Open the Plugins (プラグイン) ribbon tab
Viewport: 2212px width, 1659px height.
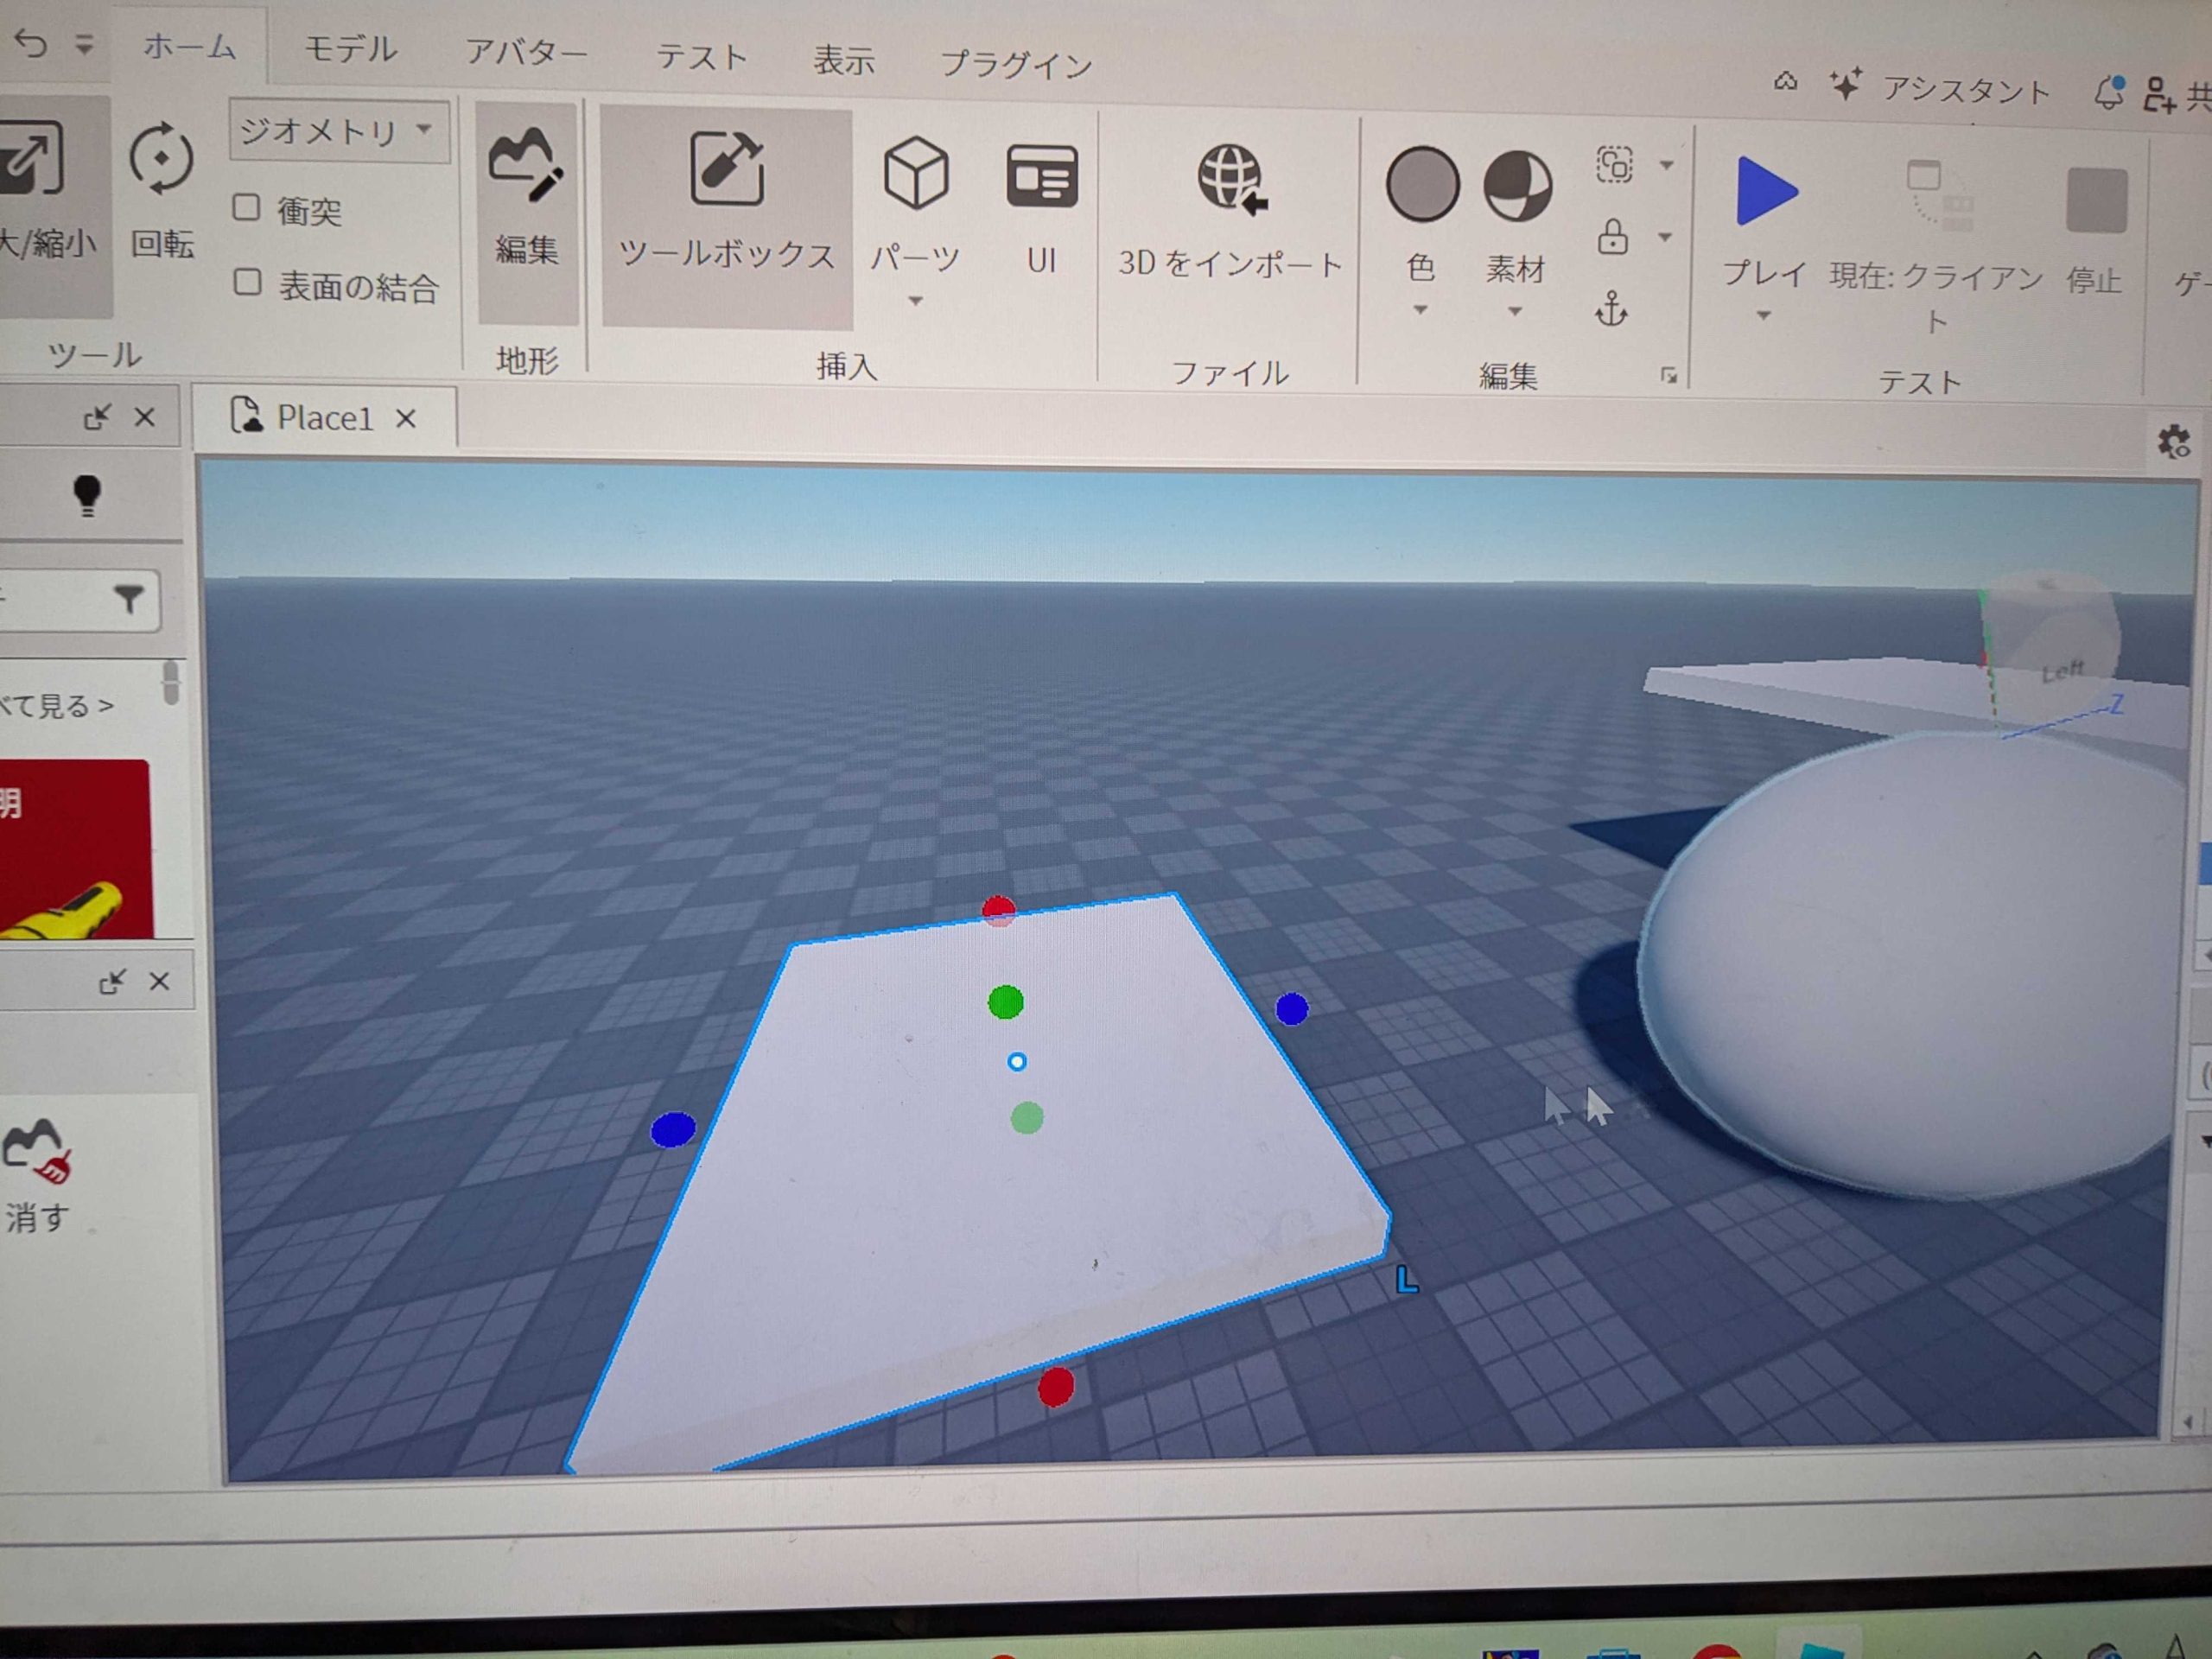tap(1016, 65)
